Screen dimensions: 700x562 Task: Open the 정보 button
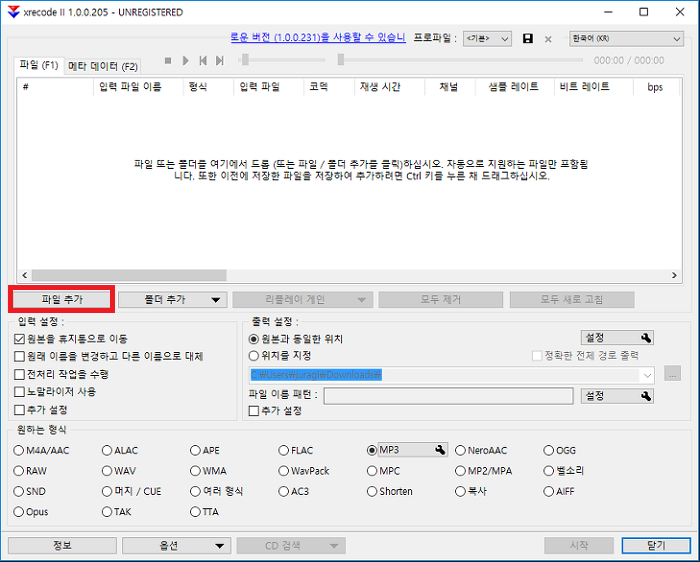pyautogui.click(x=62, y=546)
